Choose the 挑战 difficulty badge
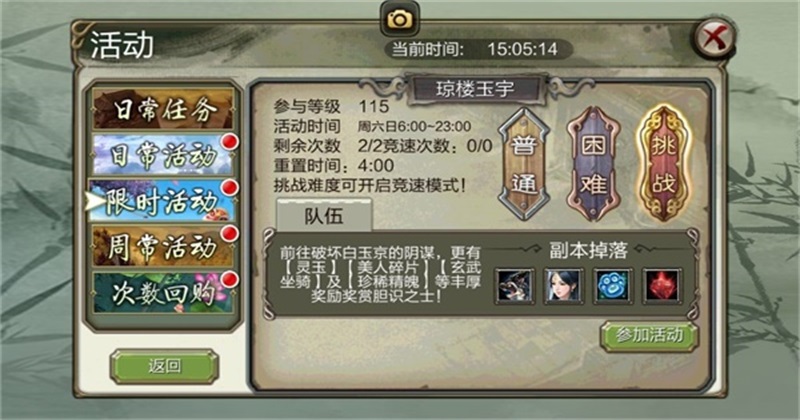Viewport: 800px width, 420px height. 663,163
